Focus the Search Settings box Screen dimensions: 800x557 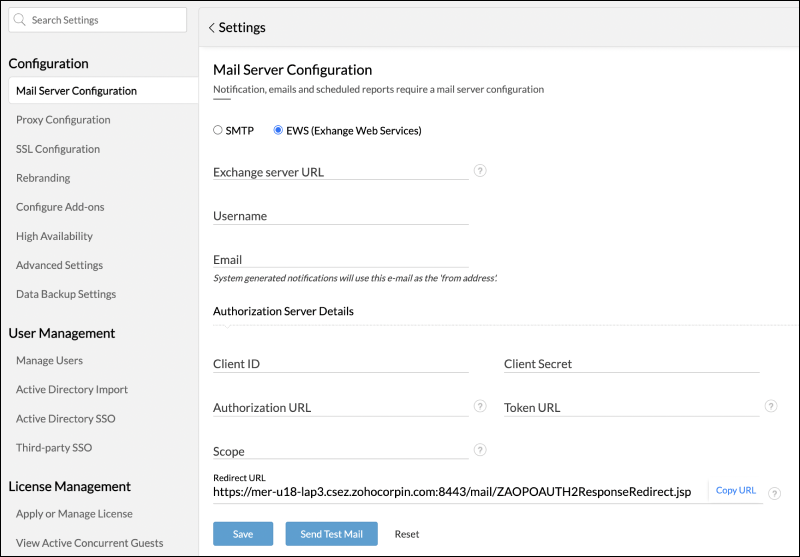[x=100, y=20]
